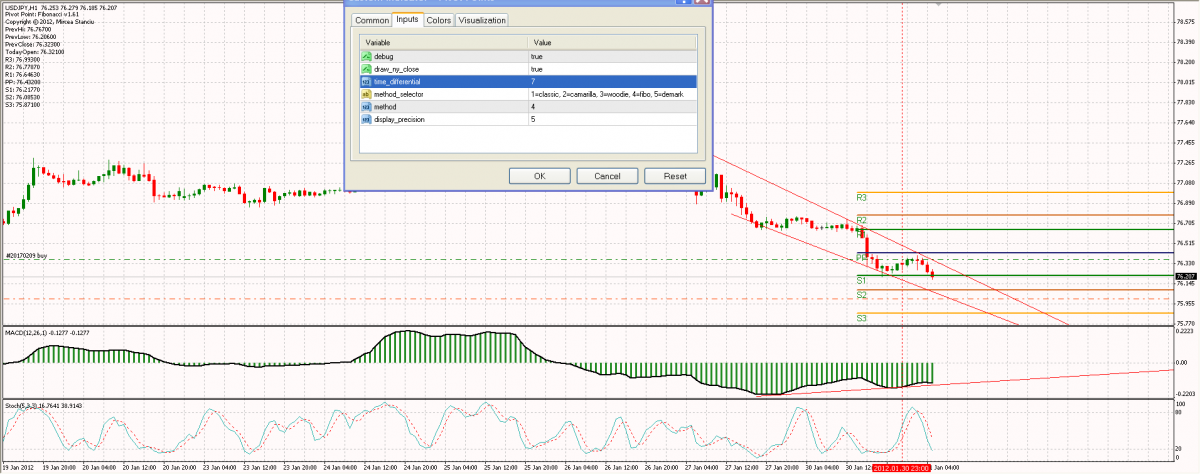This screenshot has height=474, width=1200.
Task: Click the method_selector string icon
Action: (x=366, y=94)
